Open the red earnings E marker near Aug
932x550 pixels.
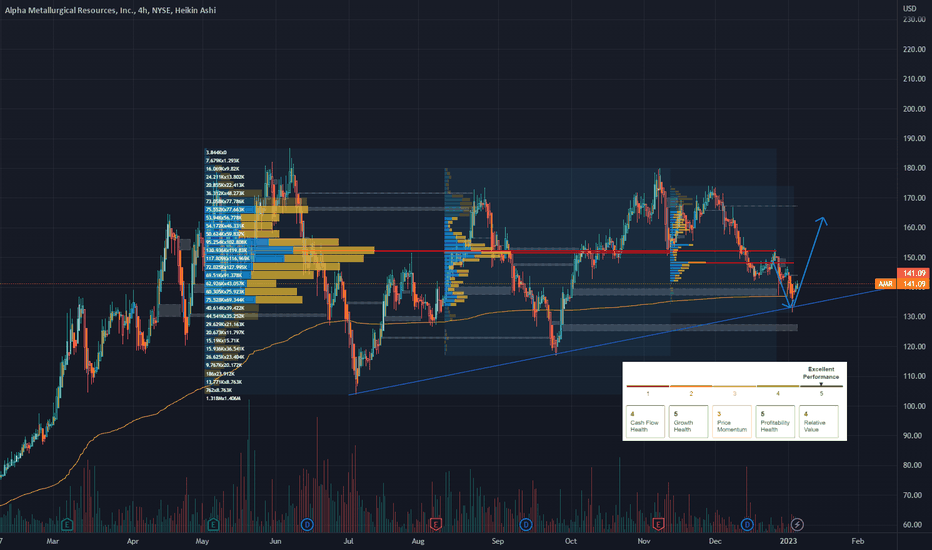[436, 524]
